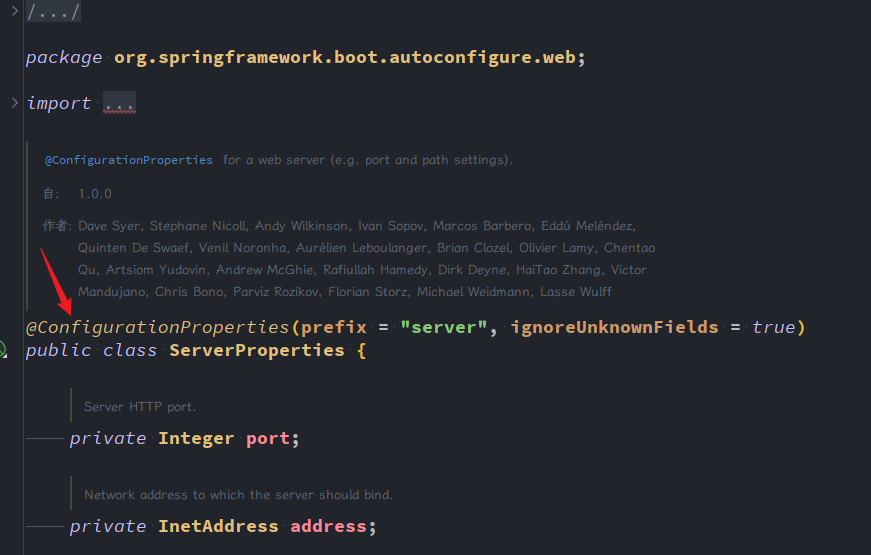This screenshot has width=871, height=555.
Task: Click the folded import ellipsis placeholder
Action: point(119,103)
